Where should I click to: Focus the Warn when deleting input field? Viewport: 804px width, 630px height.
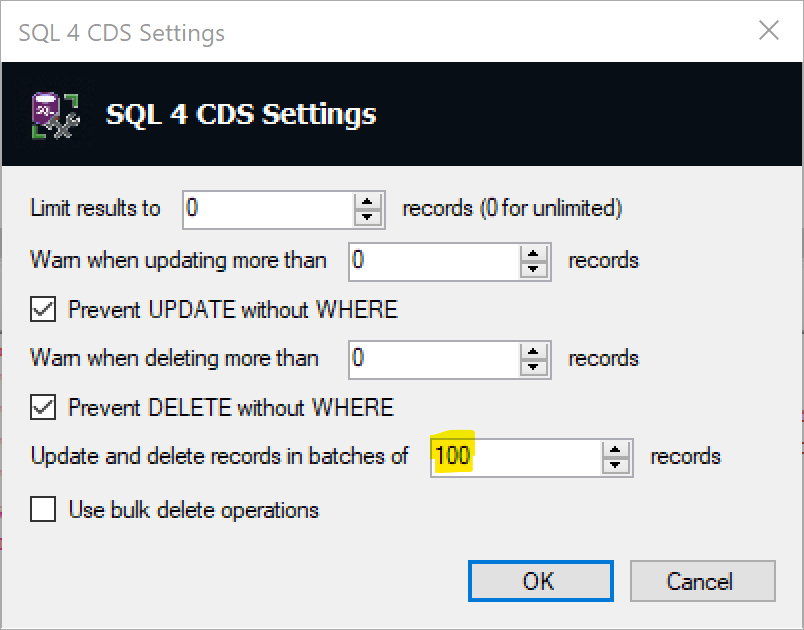[434, 359]
